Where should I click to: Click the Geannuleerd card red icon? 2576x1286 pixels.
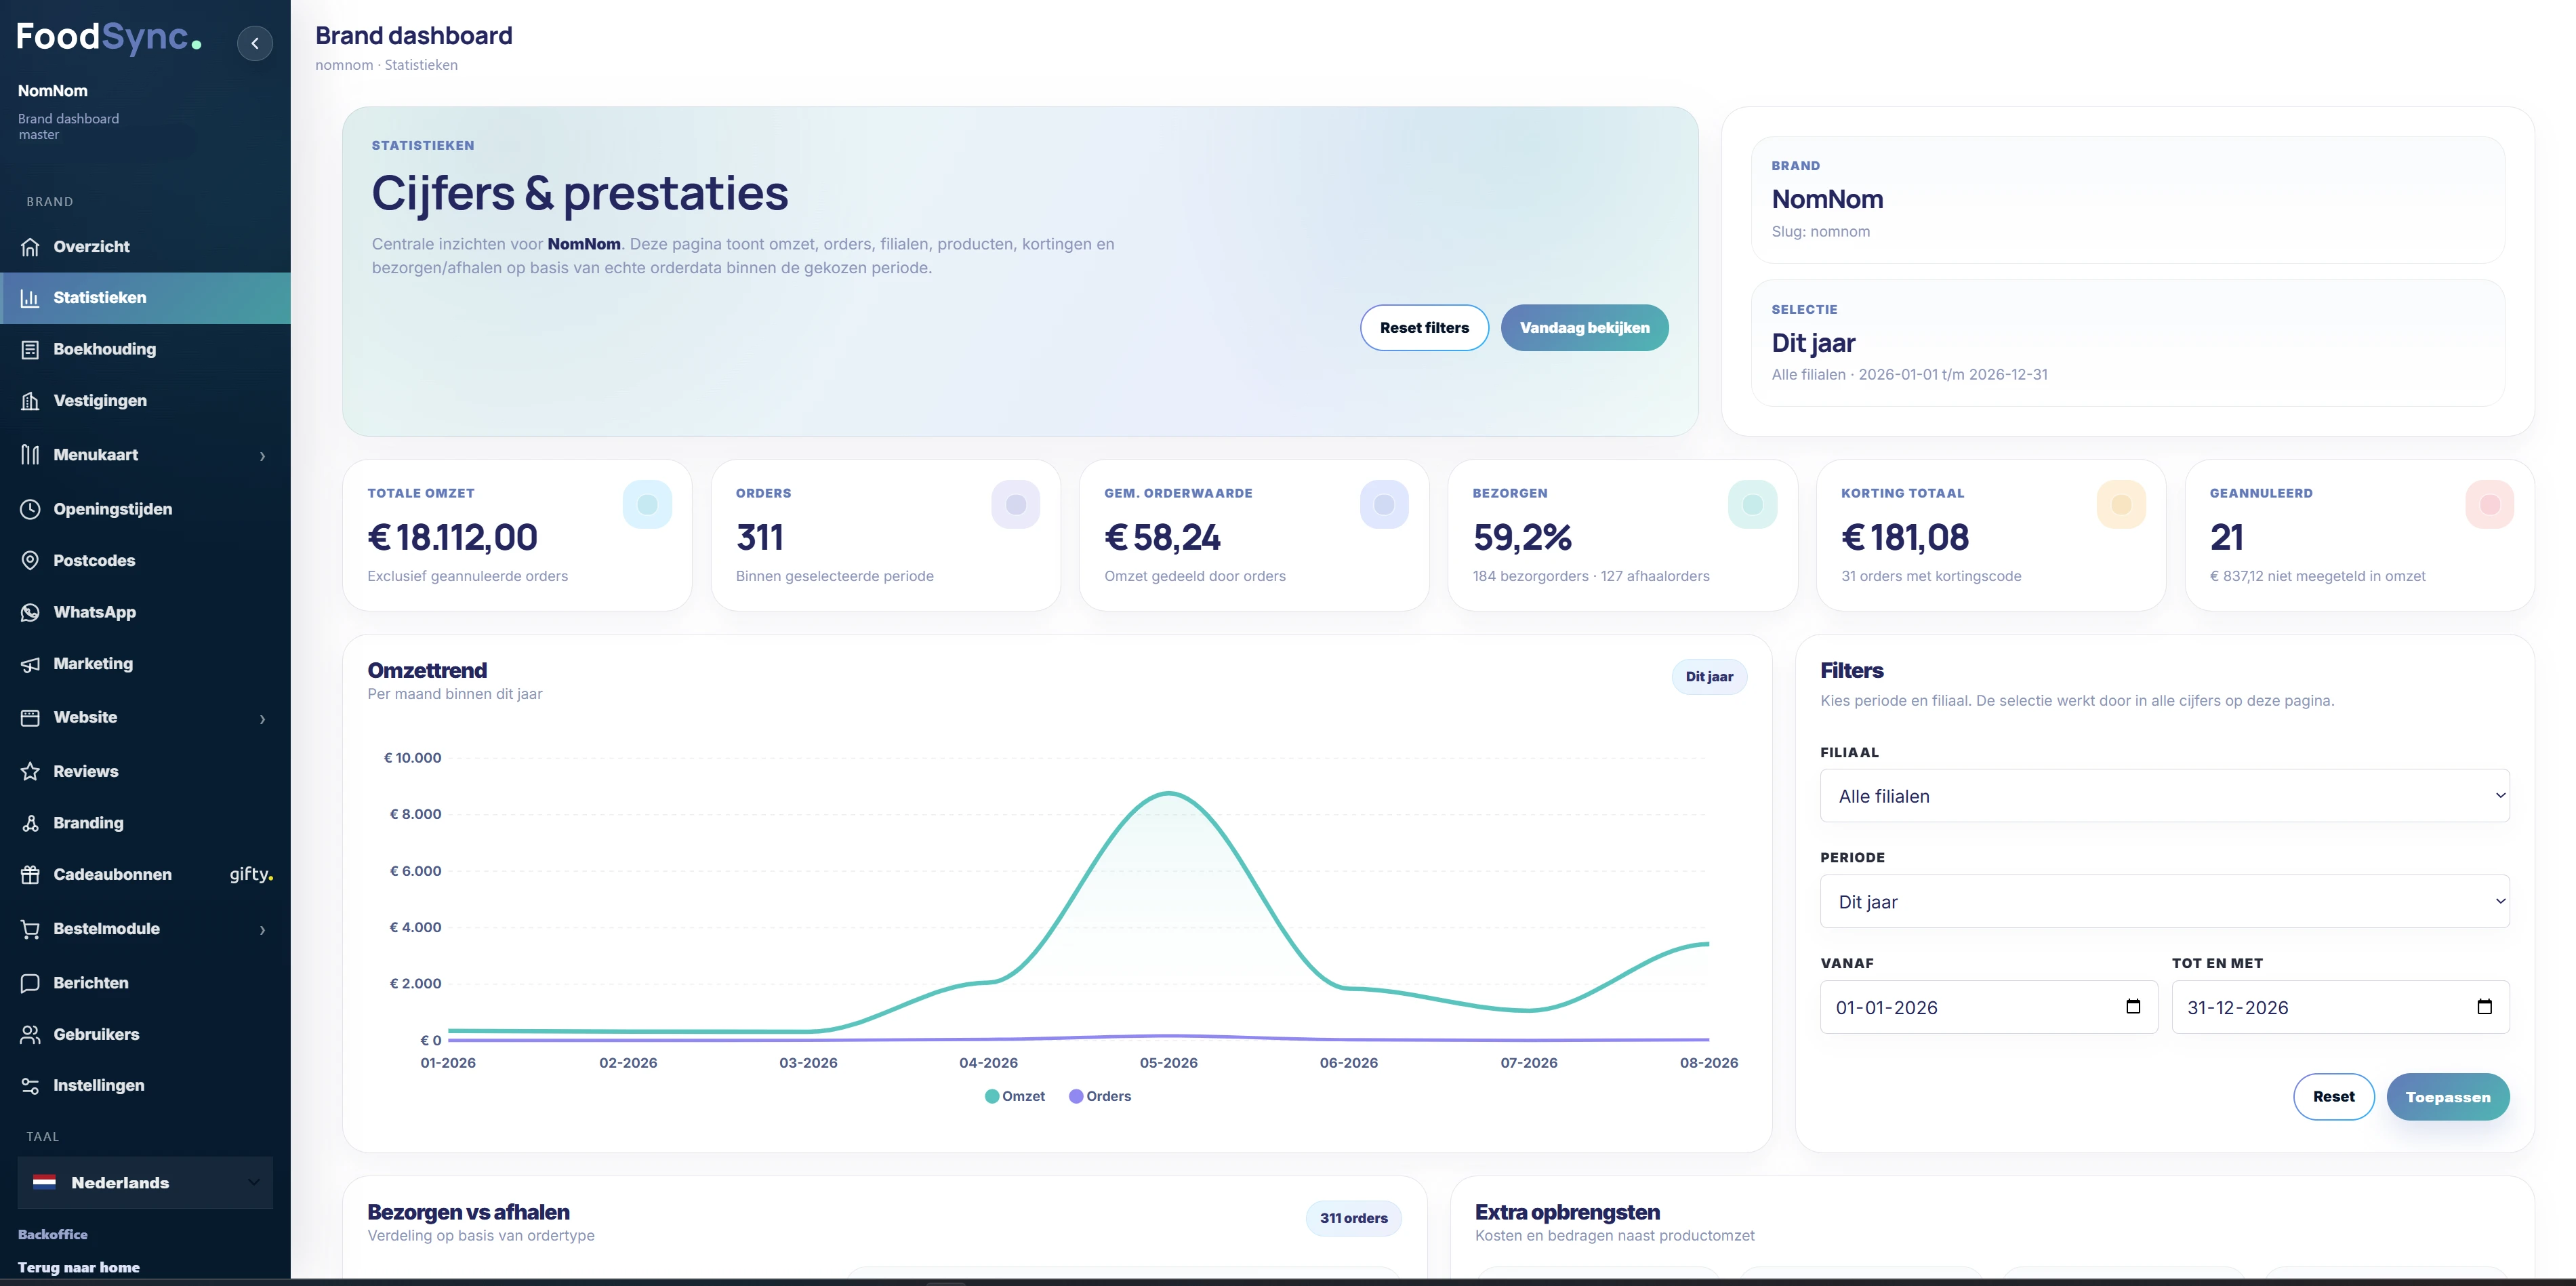coord(2490,504)
